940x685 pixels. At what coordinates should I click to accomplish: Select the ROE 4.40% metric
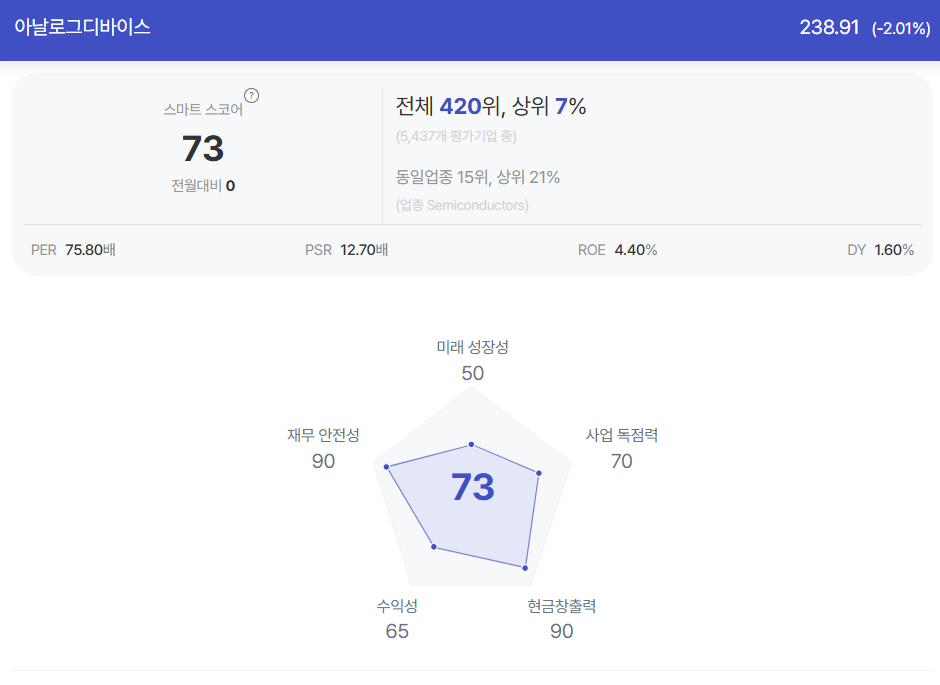(x=617, y=250)
